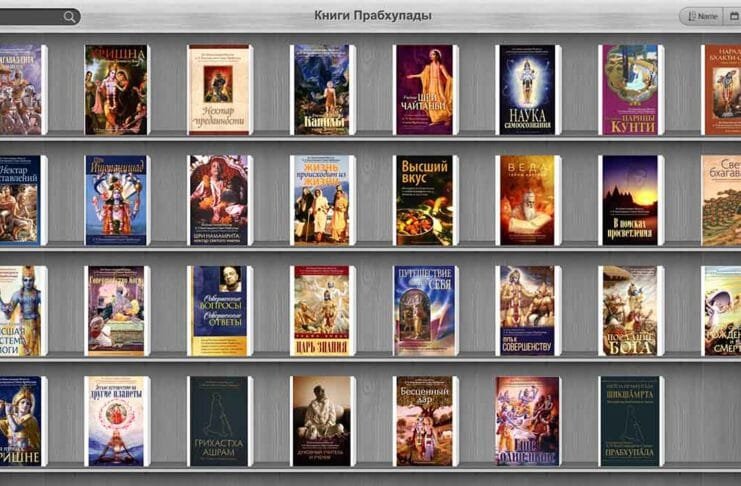Open the На пути к Кришне book
The image size is (741, 486).
coord(24,421)
